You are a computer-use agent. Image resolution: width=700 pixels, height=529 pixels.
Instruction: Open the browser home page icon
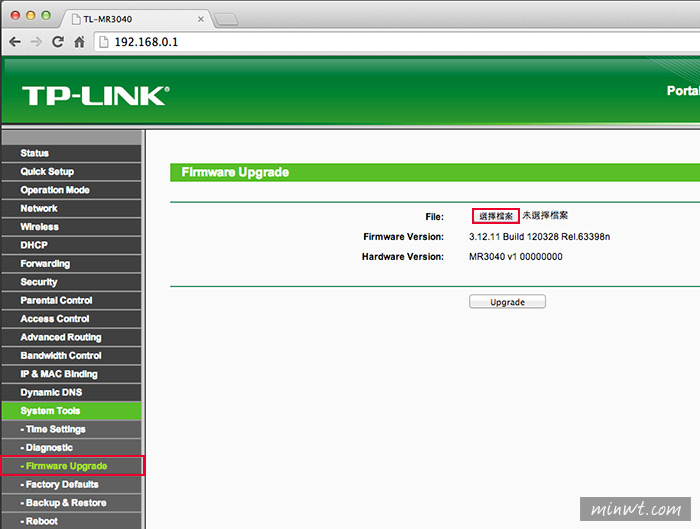(x=79, y=42)
